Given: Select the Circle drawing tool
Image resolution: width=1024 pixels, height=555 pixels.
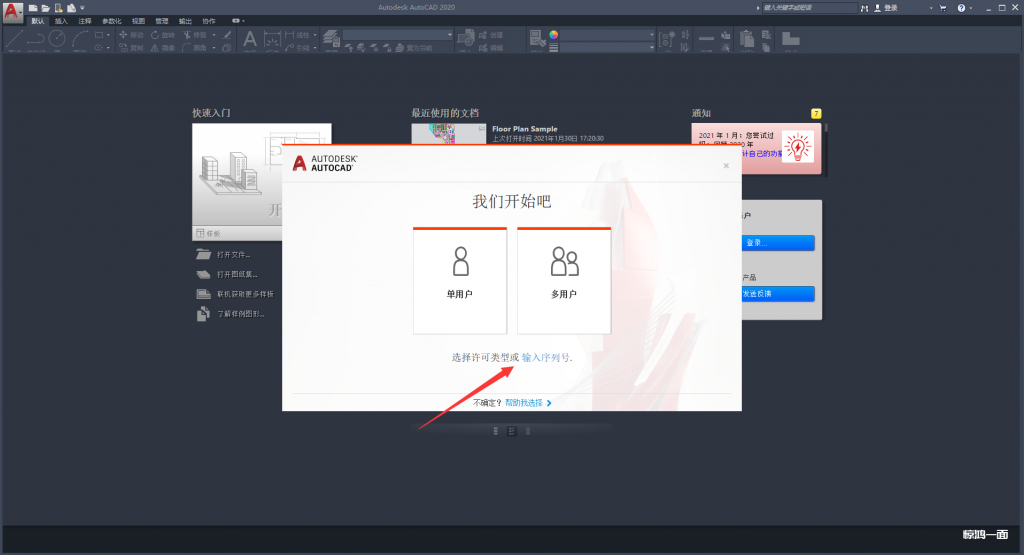Looking at the screenshot, I should pyautogui.click(x=57, y=38).
